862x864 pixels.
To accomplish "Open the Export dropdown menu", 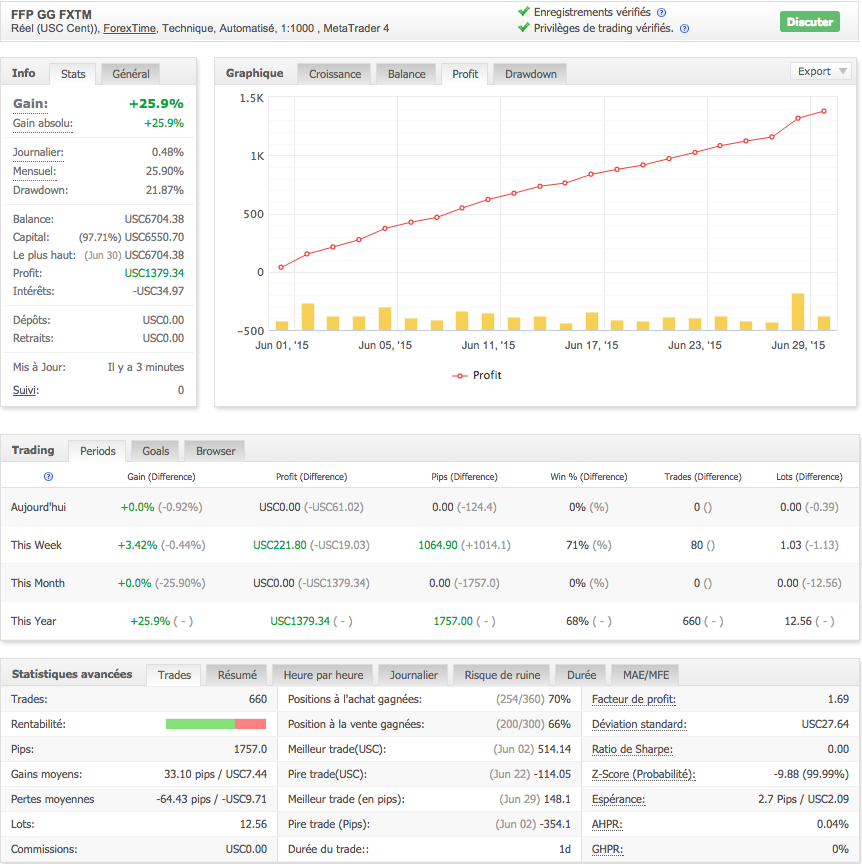I will point(822,71).
